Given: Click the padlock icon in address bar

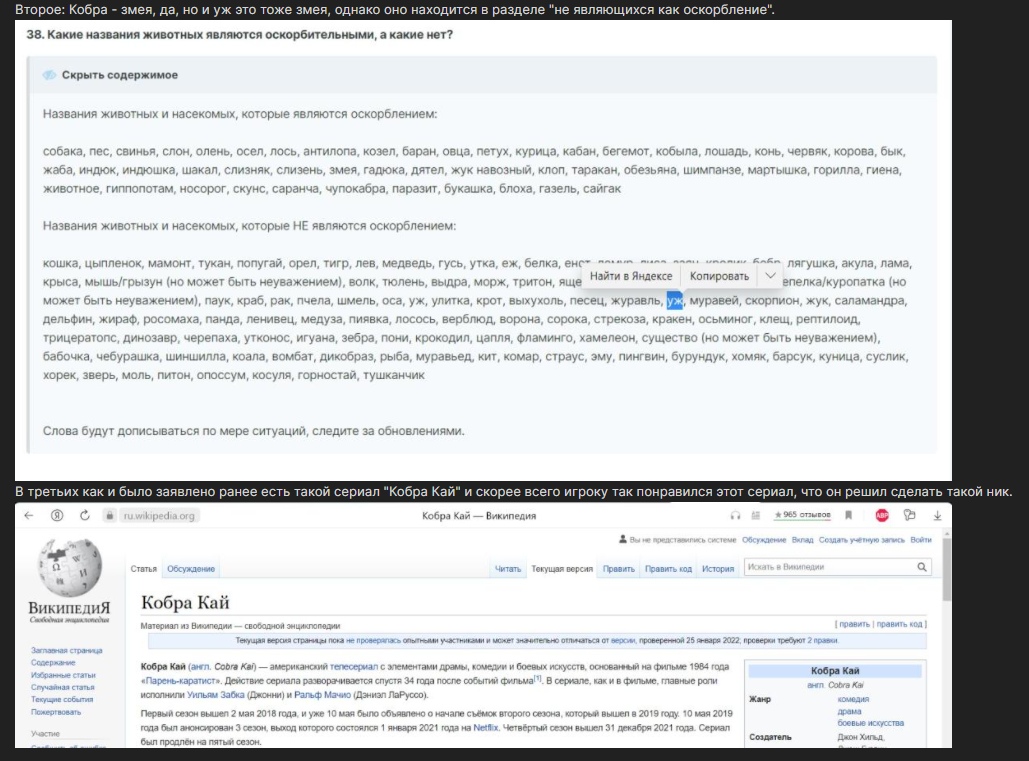Looking at the screenshot, I should click(x=112, y=516).
